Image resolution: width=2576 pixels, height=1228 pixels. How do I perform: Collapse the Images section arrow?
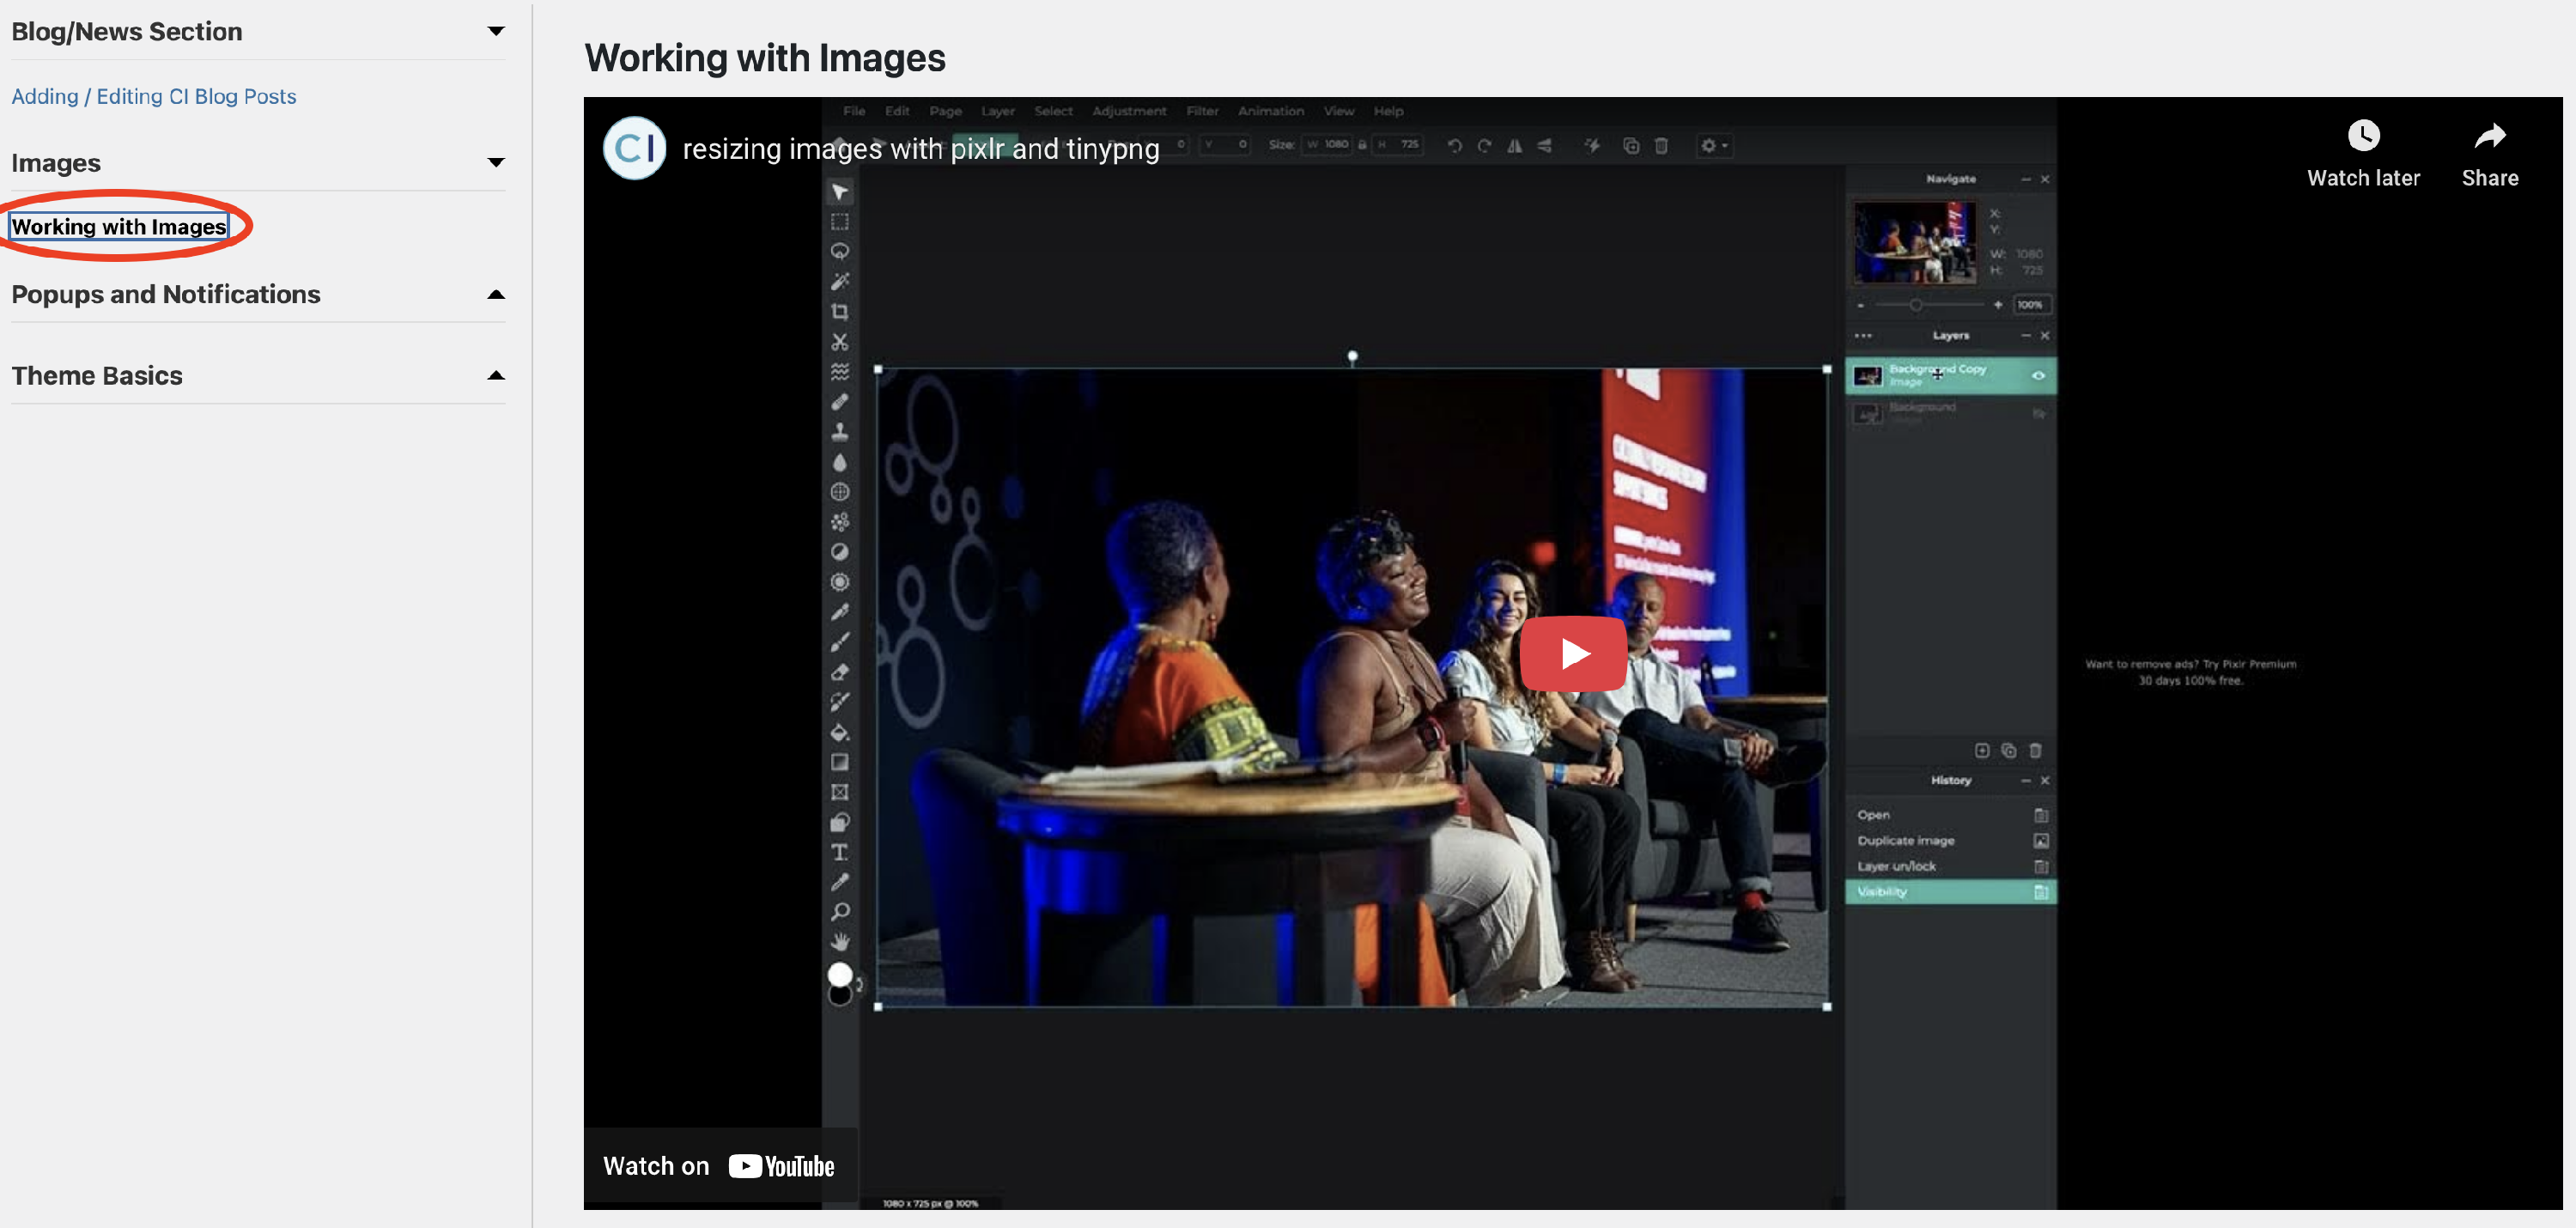click(x=495, y=162)
